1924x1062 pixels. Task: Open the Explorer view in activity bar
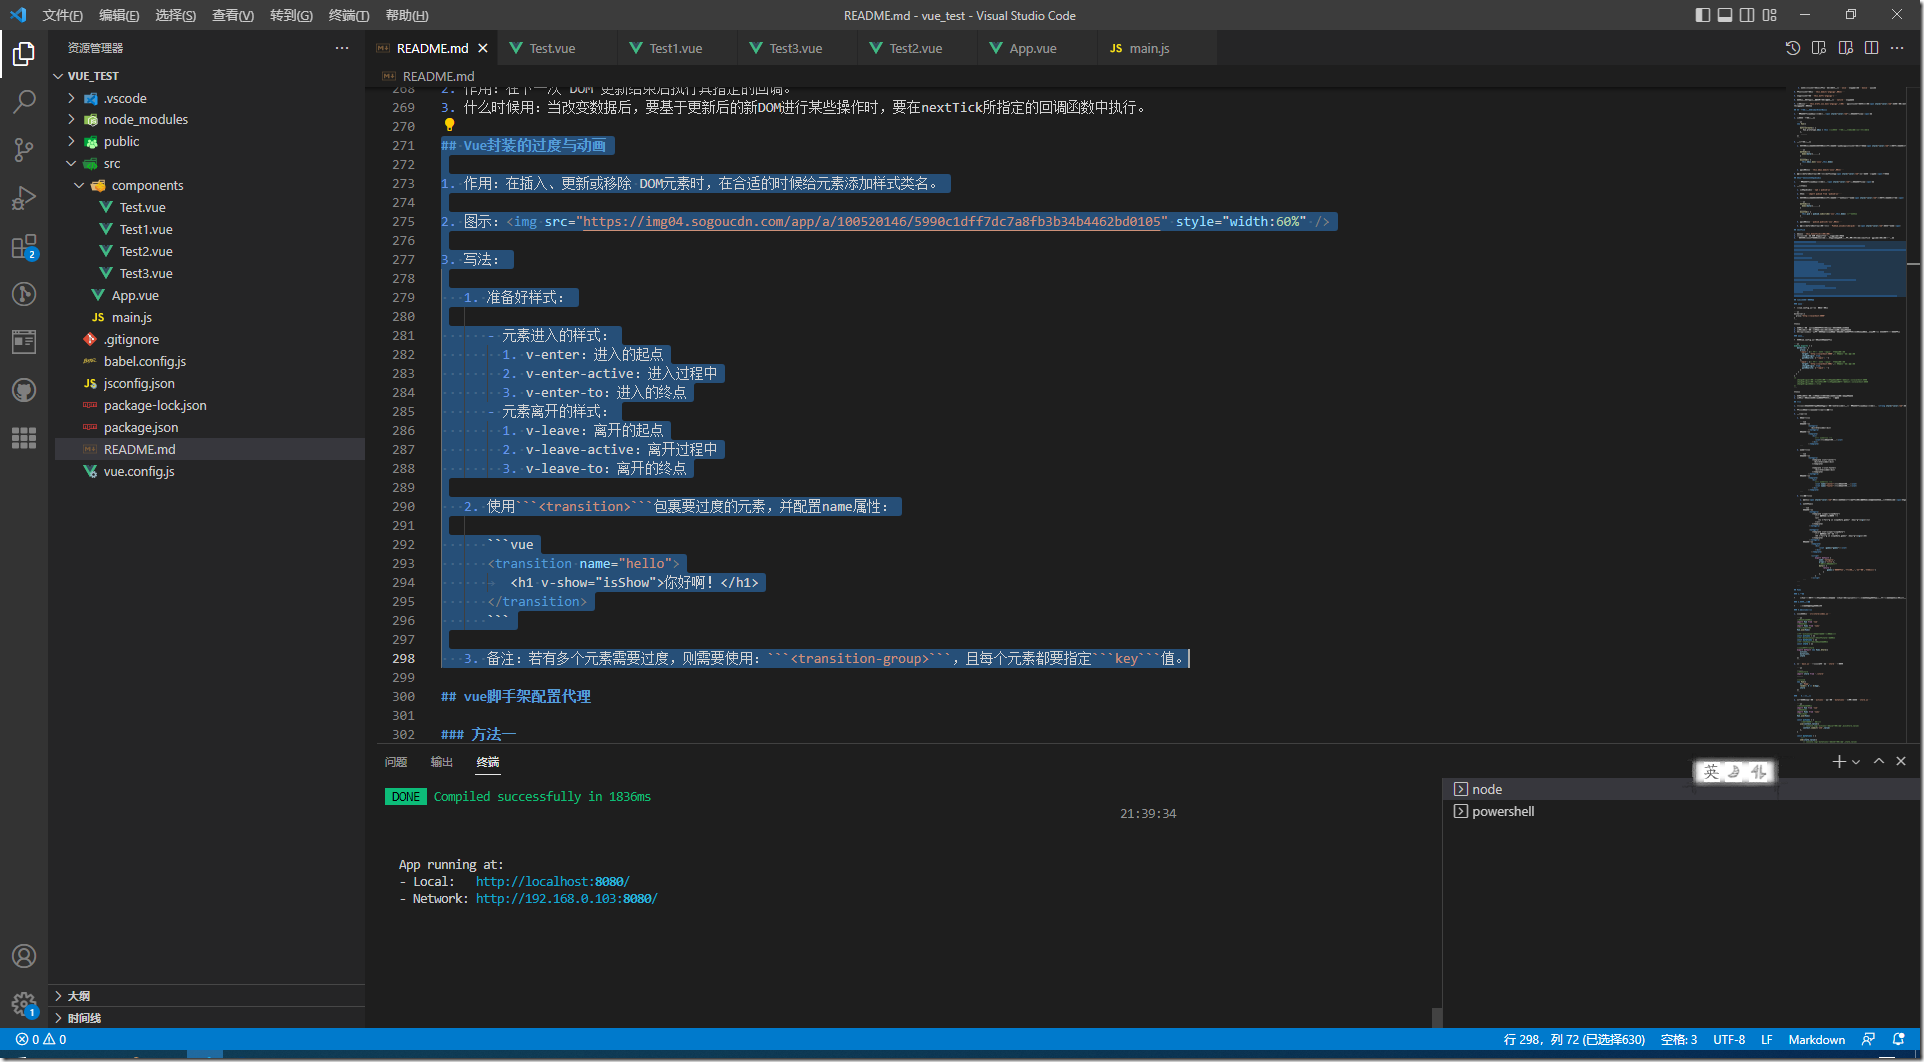pyautogui.click(x=24, y=54)
